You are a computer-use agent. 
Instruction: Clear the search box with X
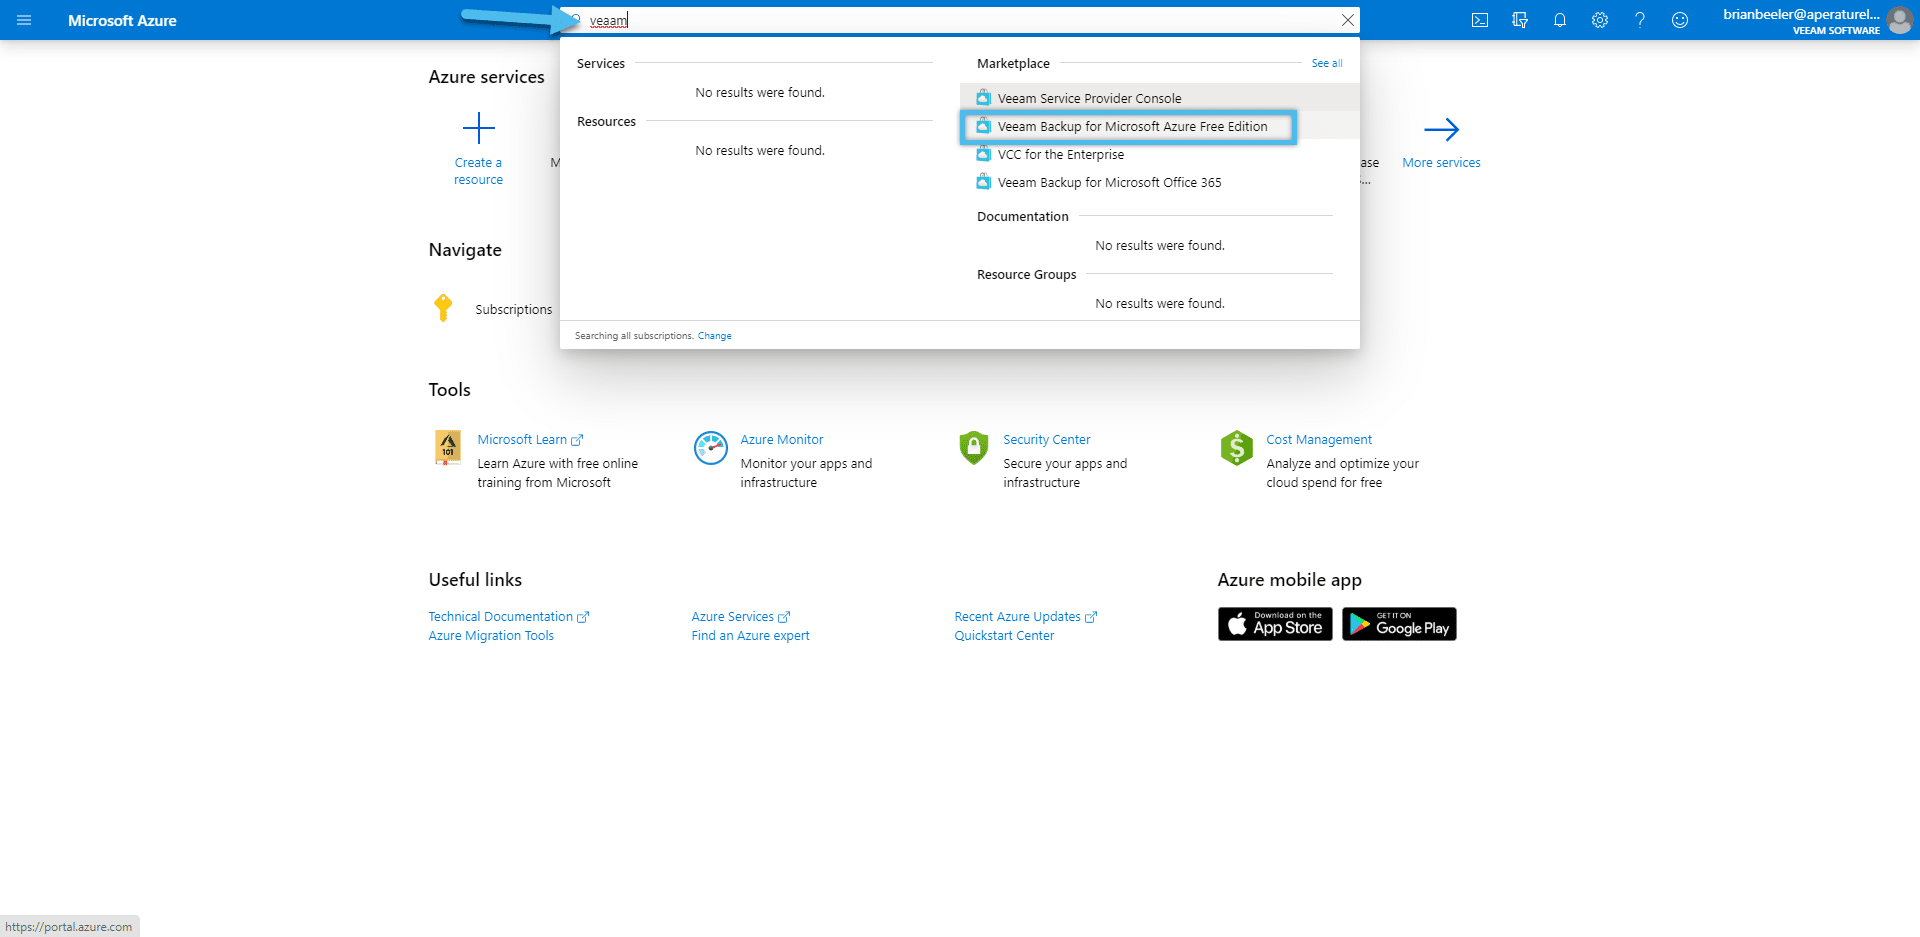click(1348, 20)
